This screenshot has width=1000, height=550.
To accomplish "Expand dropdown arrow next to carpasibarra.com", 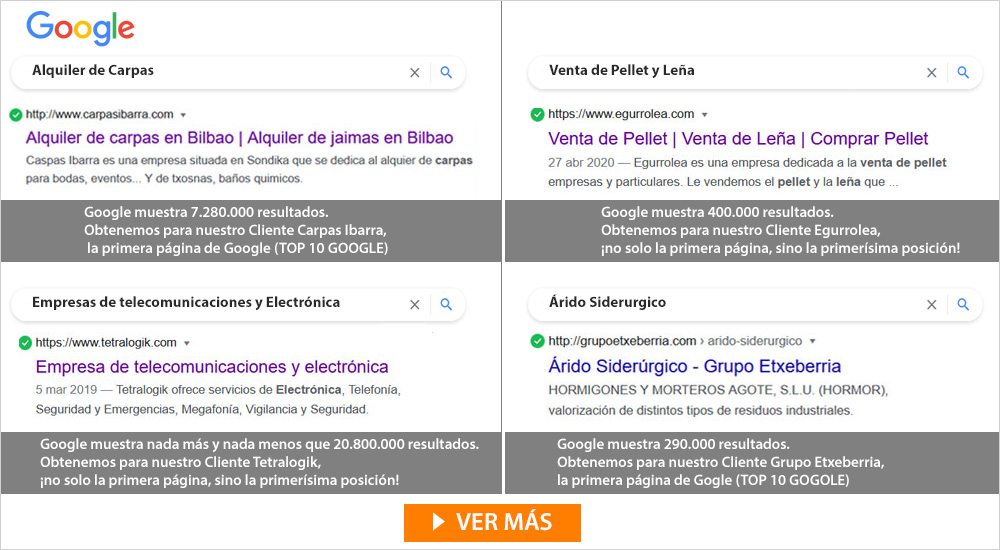I will click(183, 115).
